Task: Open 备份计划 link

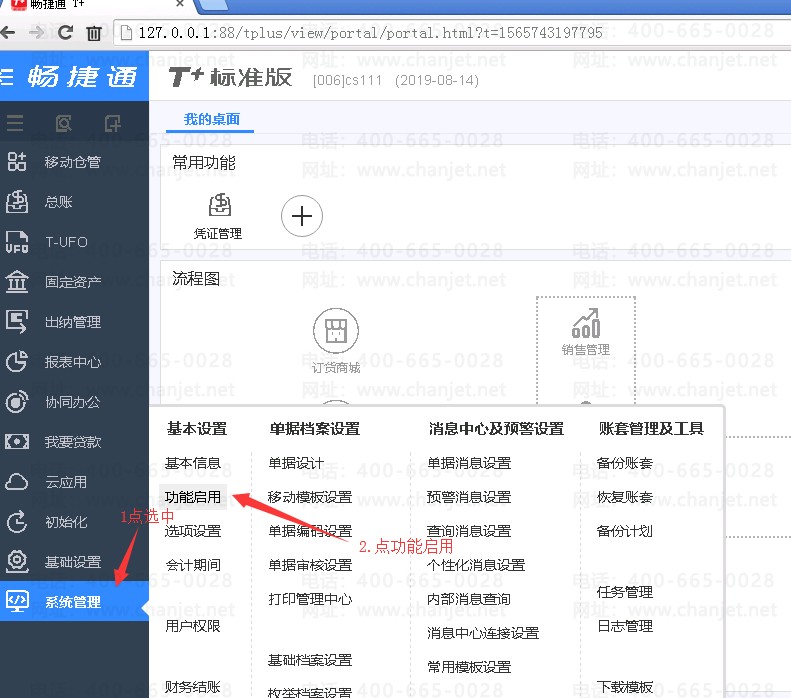Action: pos(625,531)
